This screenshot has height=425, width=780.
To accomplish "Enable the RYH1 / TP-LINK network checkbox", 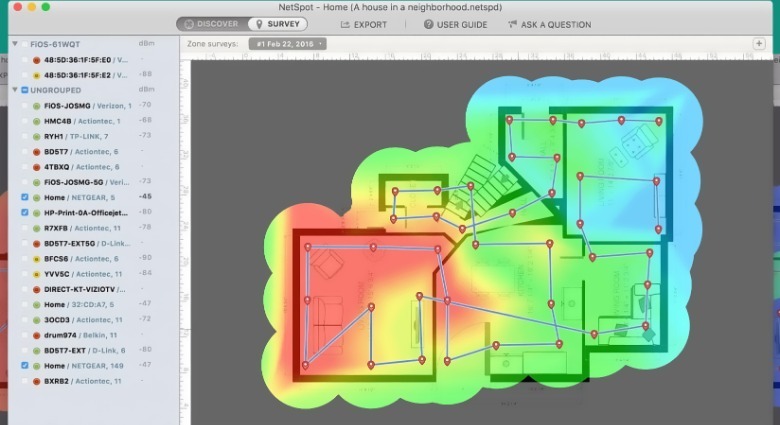I will 24,136.
